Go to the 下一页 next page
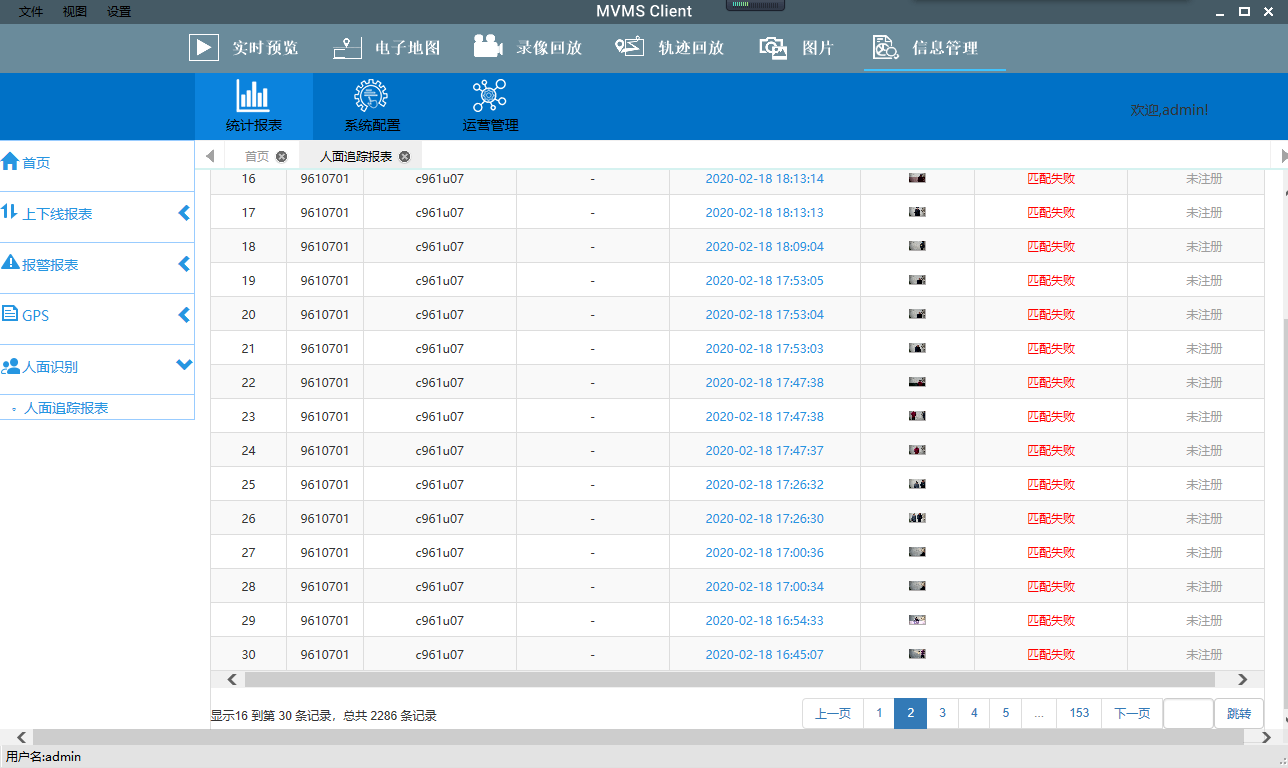Viewport: 1288px width, 768px height. [x=1132, y=713]
